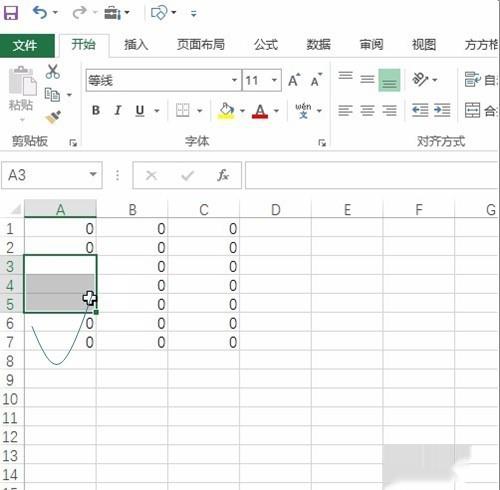The width and height of the screenshot is (500, 490).
Task: Undo the last action
Action: [x=40, y=13]
